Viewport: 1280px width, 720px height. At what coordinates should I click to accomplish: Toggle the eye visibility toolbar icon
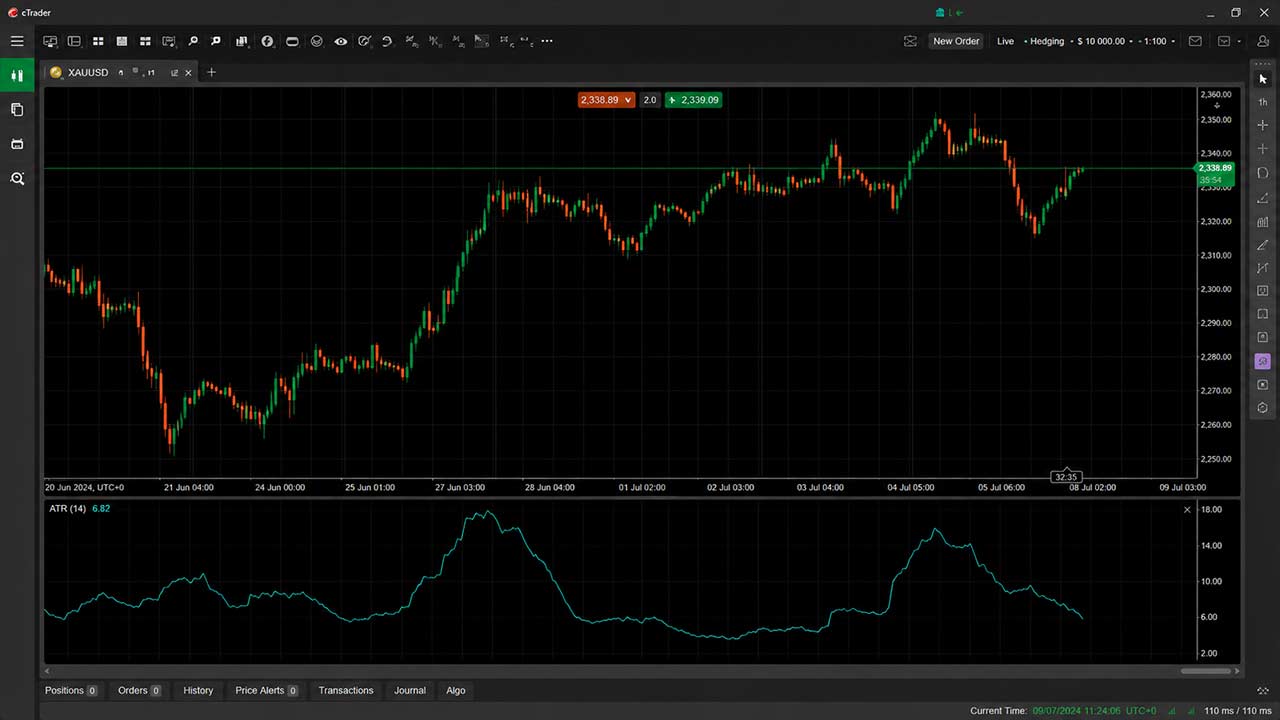[x=341, y=41]
